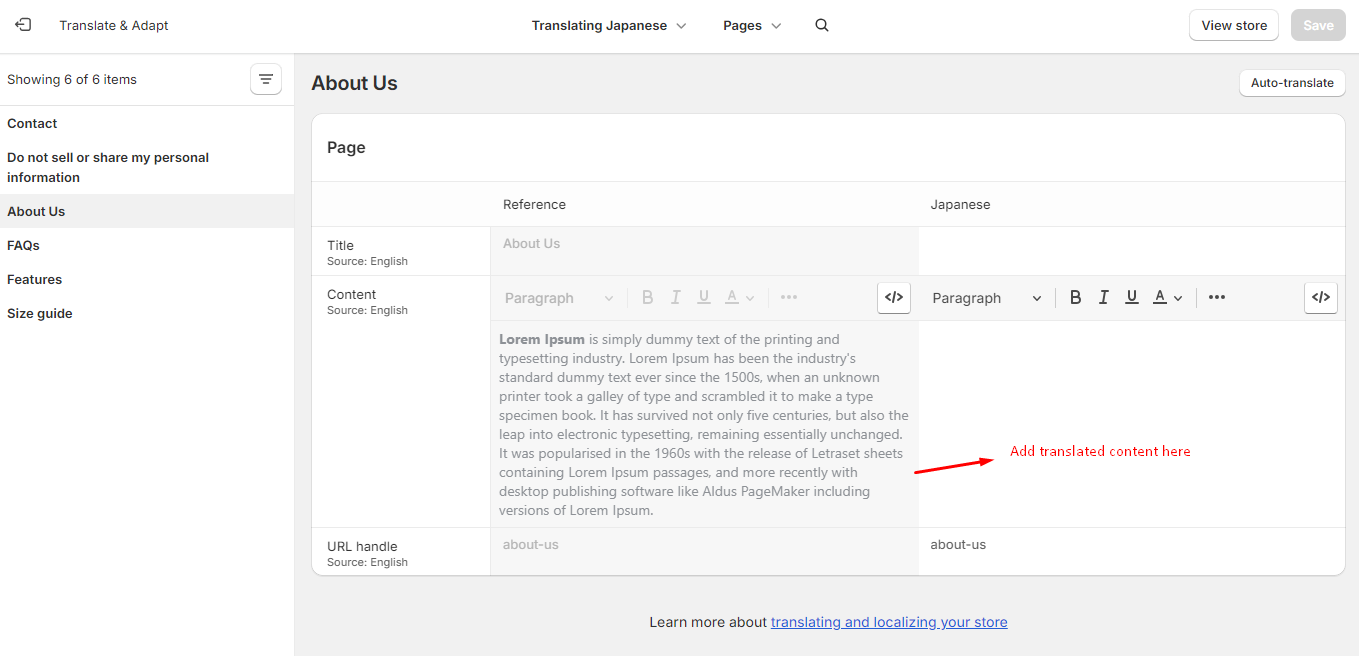Screen dimensions: 1359x656
Task: Click the Japanese Title input field
Action: tap(1131, 251)
